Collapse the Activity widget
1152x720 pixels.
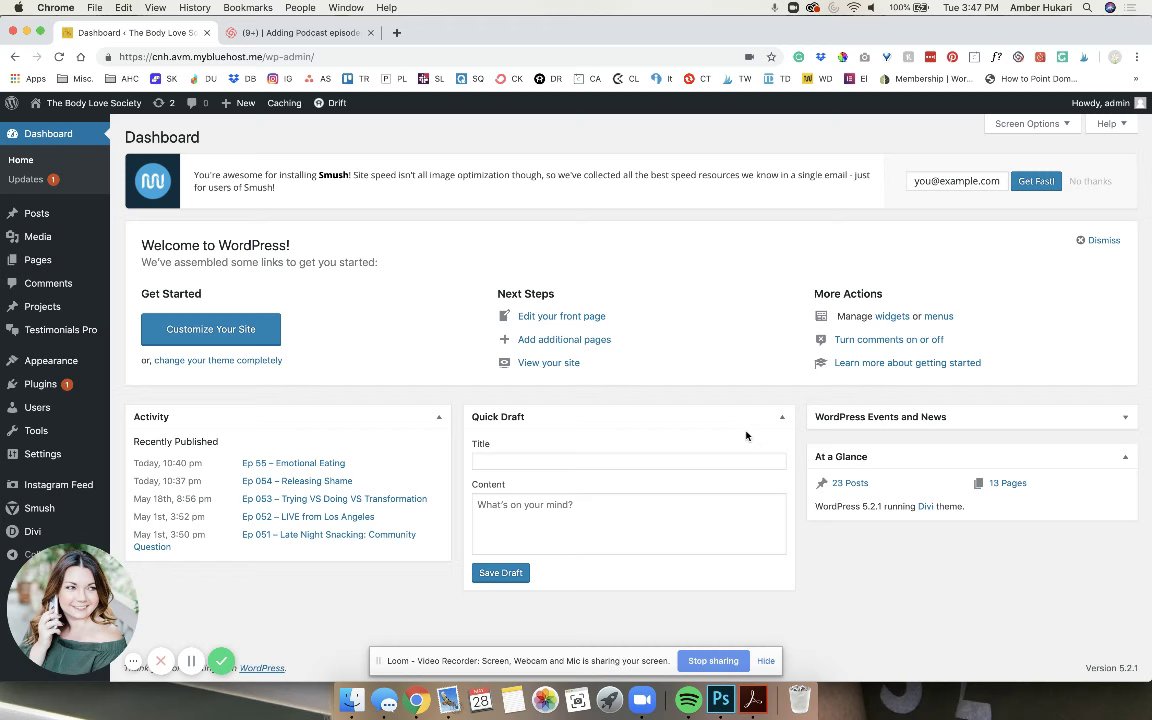(439, 417)
